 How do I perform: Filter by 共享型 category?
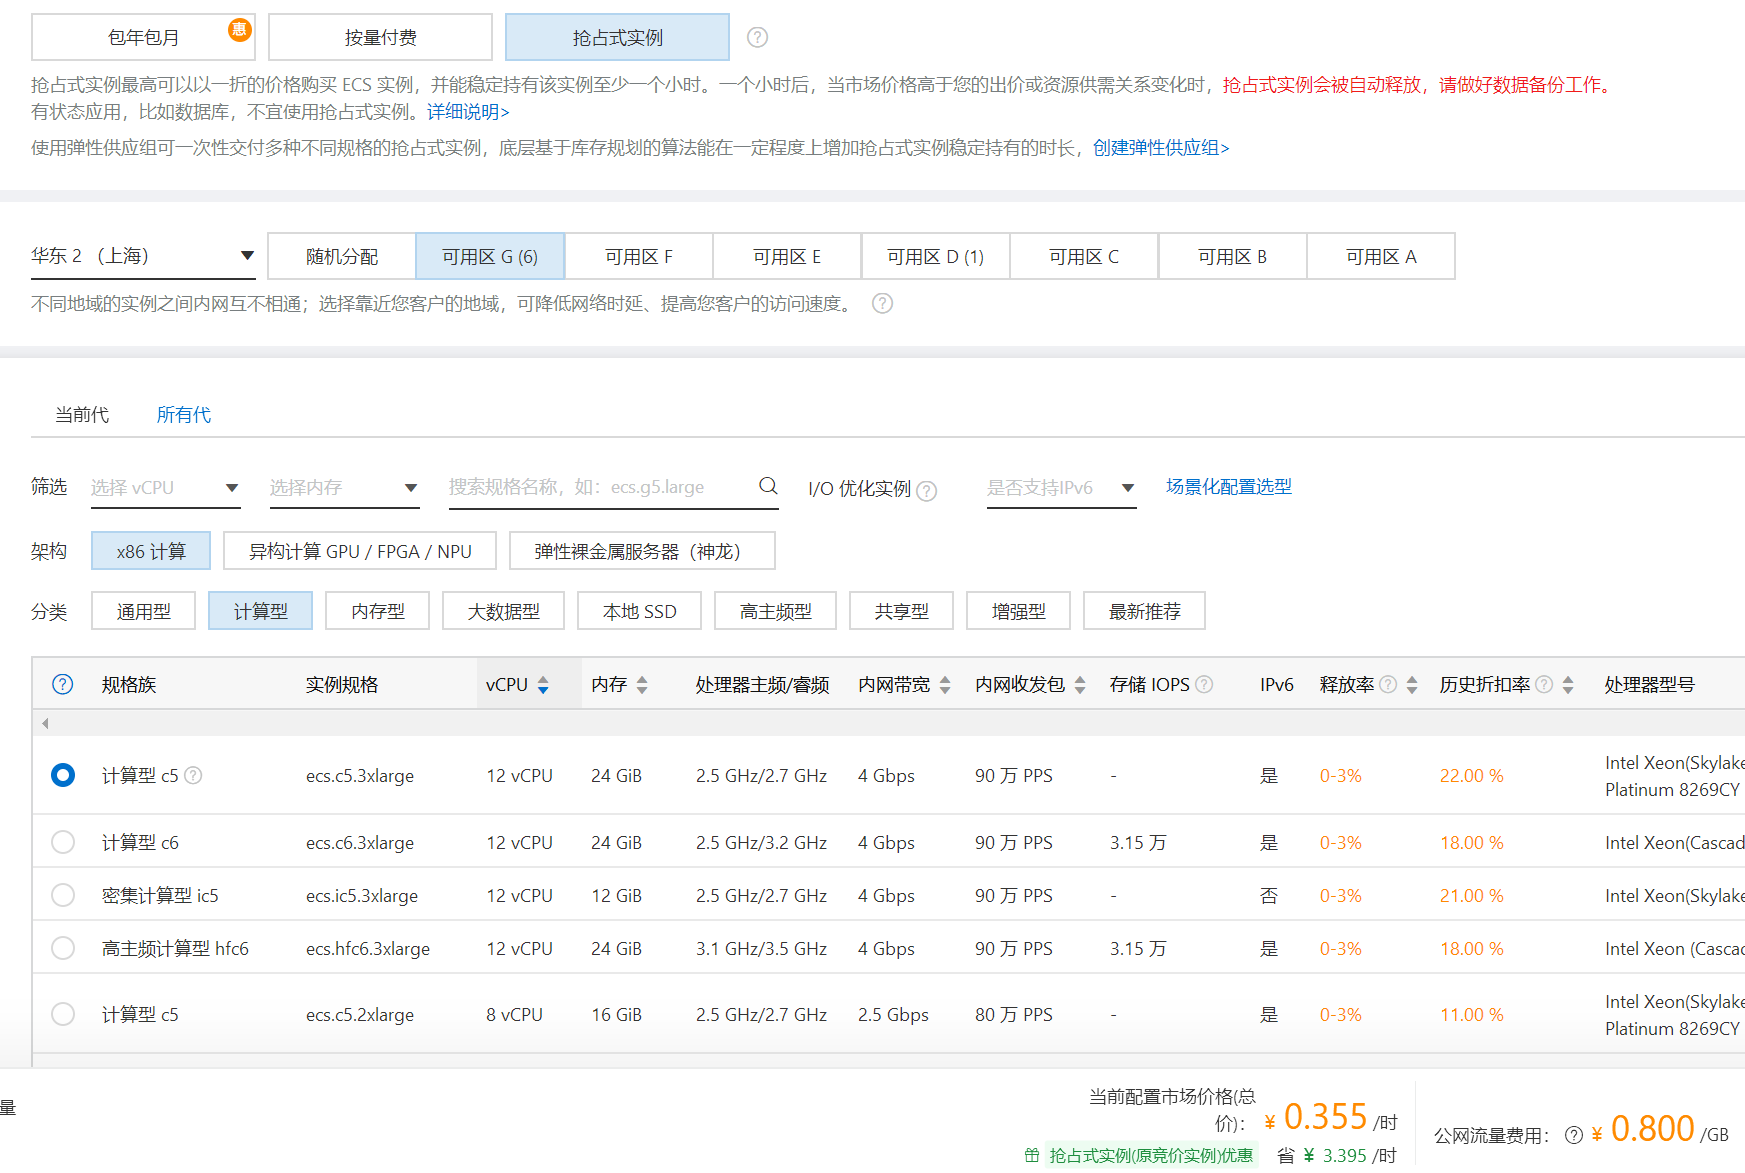click(x=901, y=611)
